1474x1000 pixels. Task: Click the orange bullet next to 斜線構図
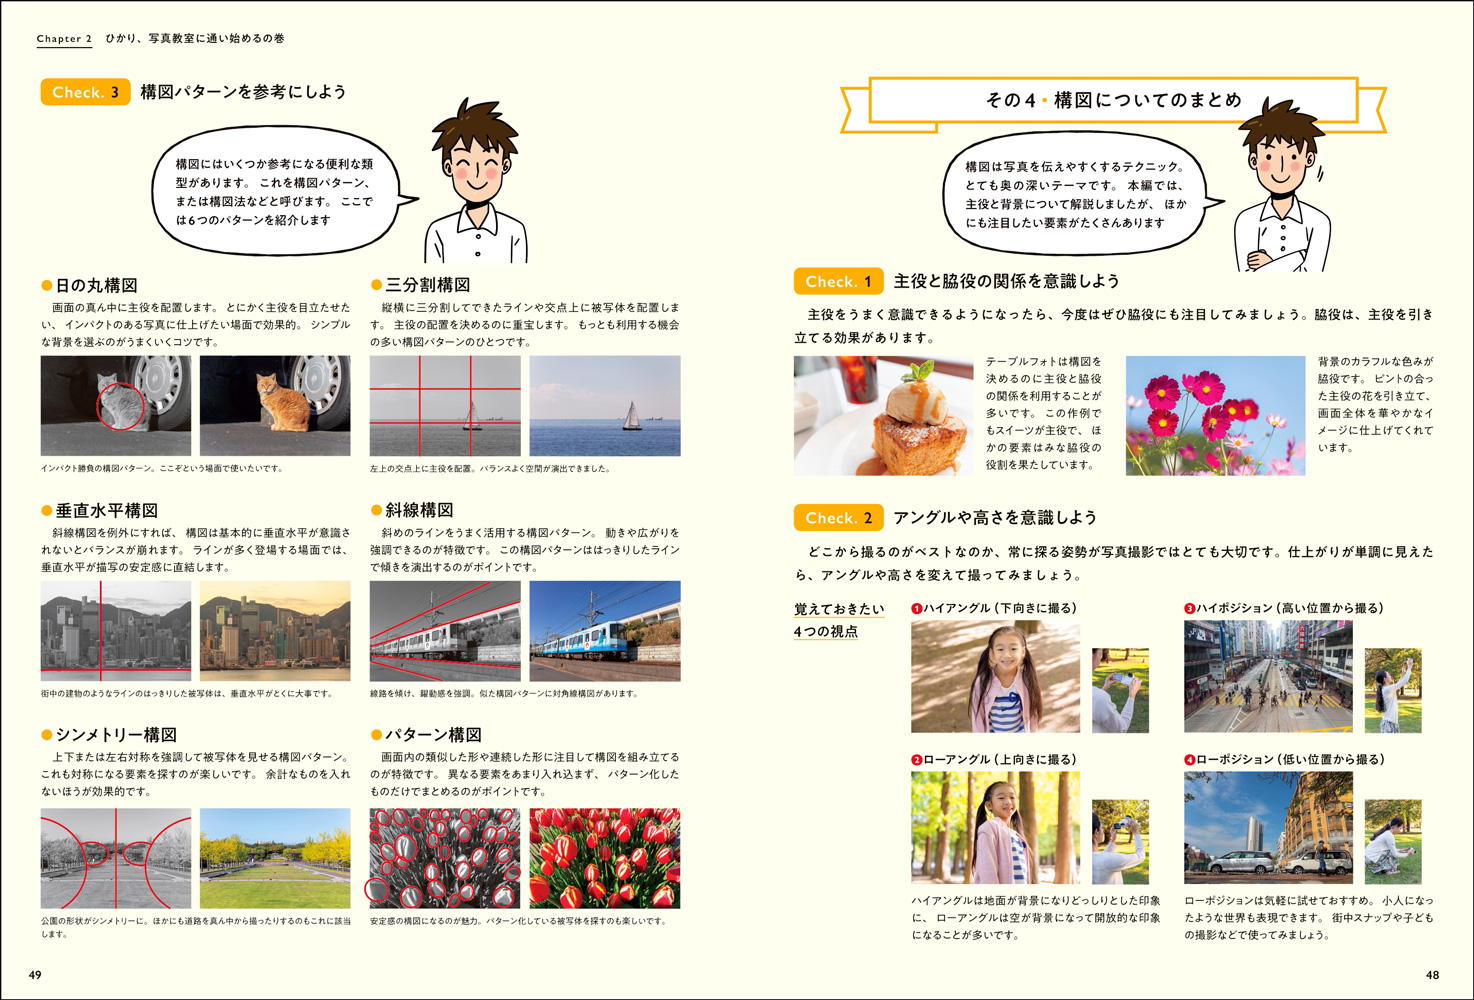click(376, 511)
